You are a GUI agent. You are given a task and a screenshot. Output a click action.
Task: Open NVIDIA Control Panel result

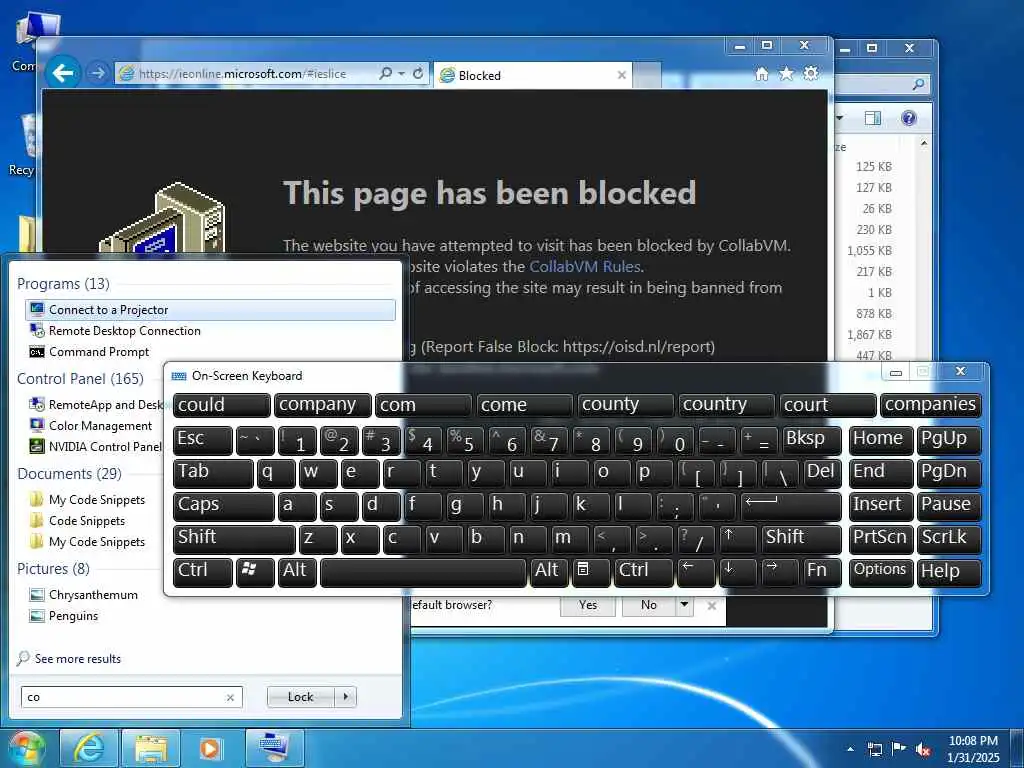point(95,447)
